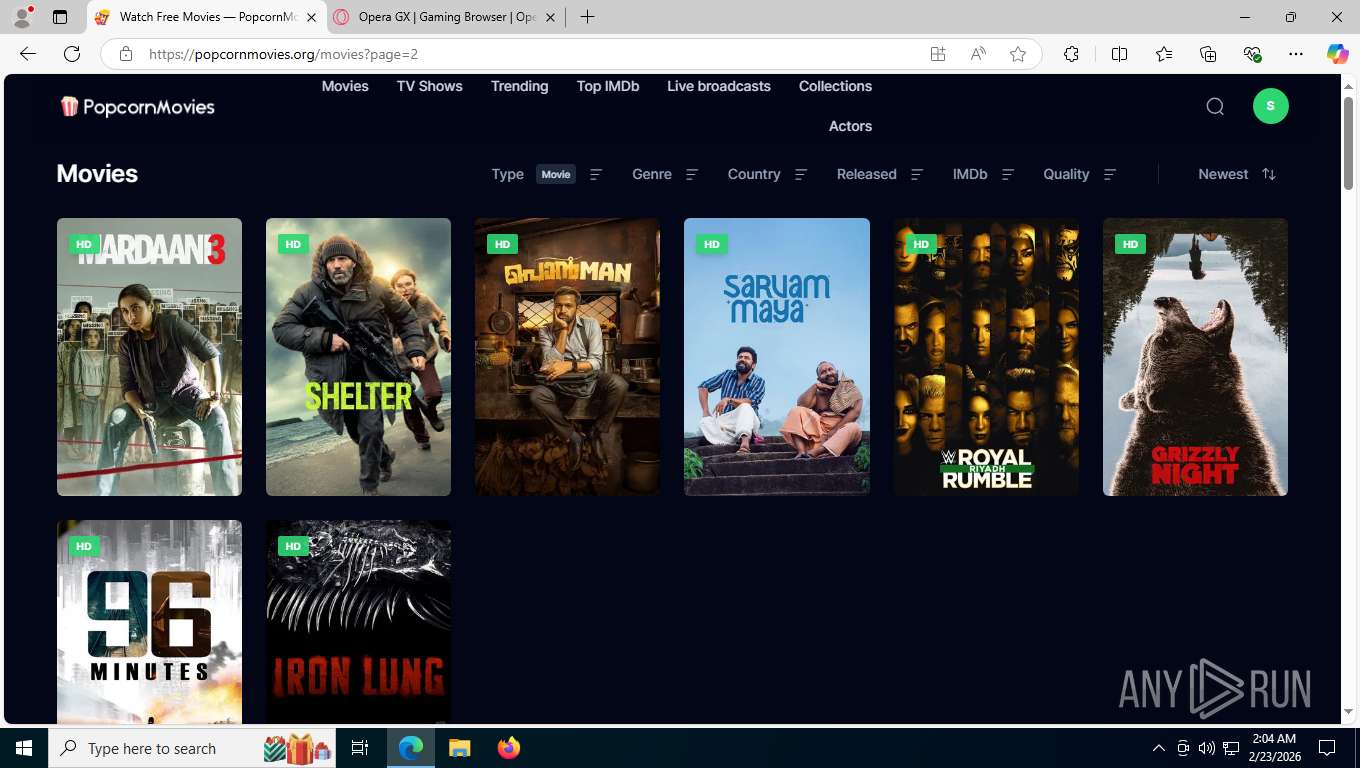Open the site search magnifier icon
This screenshot has height=768, width=1360.
(x=1215, y=106)
